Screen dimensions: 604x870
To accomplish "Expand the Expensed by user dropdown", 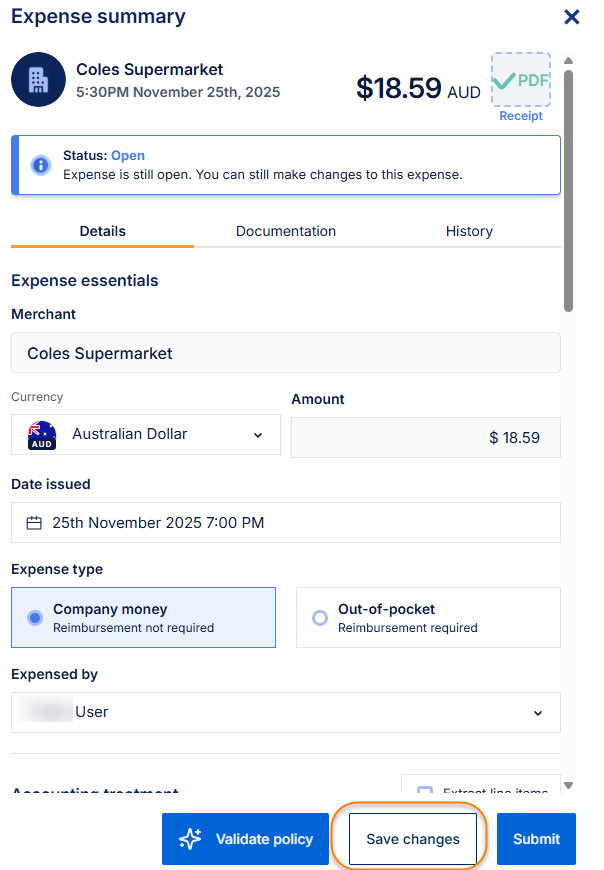I will click(537, 713).
